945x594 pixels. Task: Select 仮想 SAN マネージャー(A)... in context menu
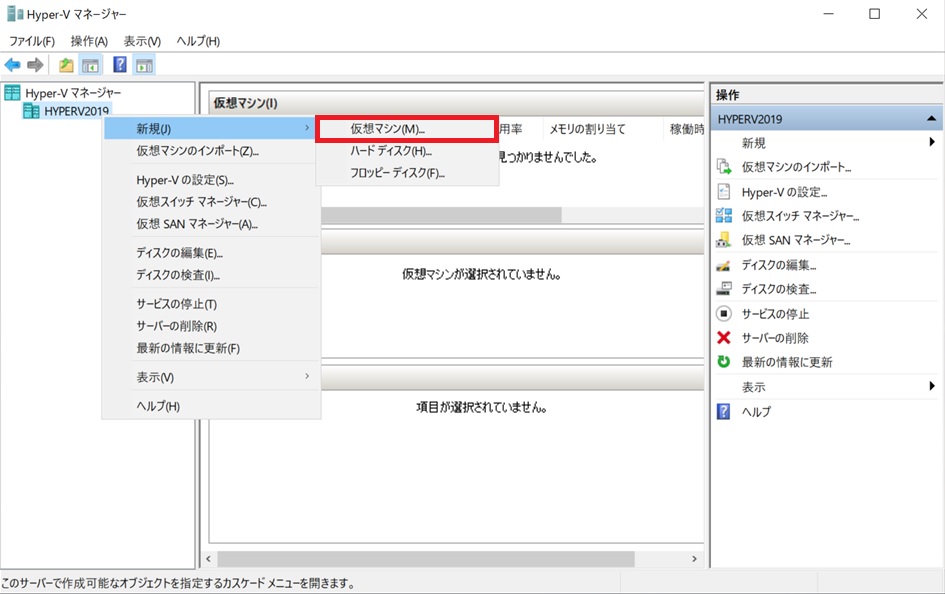click(210, 224)
